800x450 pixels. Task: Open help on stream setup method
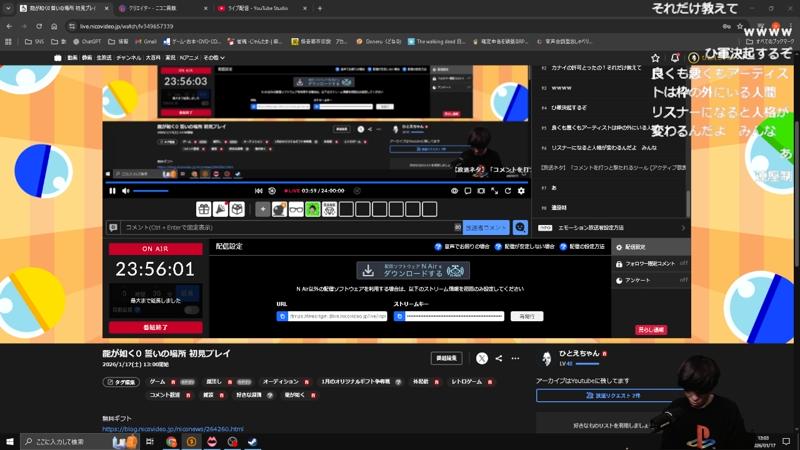coord(582,246)
